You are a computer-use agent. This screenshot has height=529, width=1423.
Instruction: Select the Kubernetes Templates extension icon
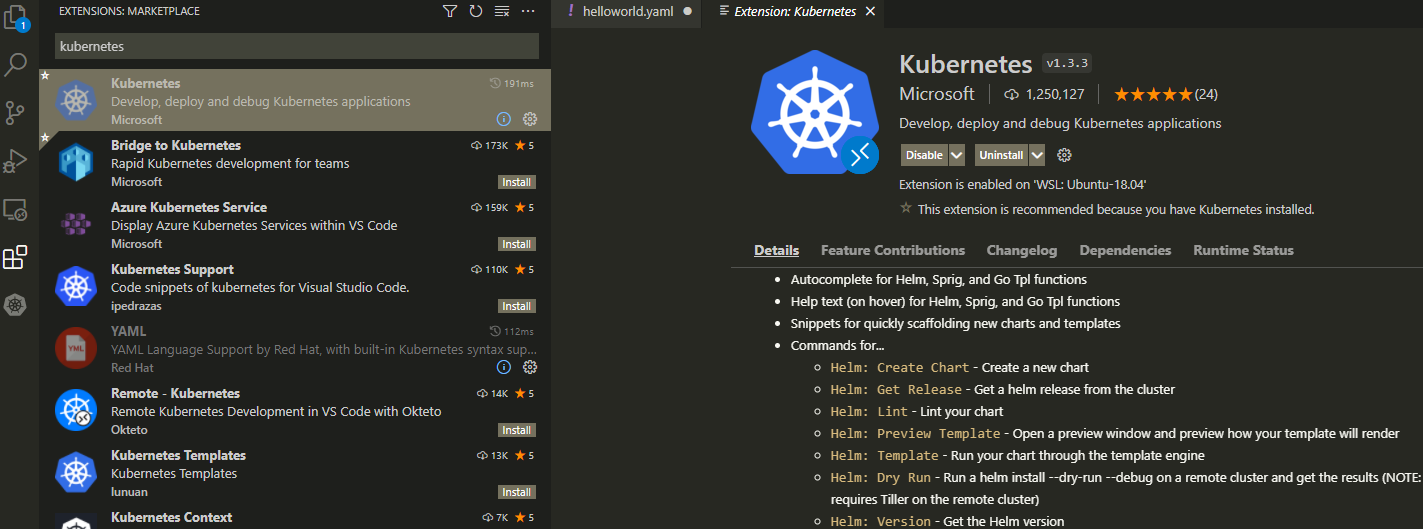(x=75, y=473)
